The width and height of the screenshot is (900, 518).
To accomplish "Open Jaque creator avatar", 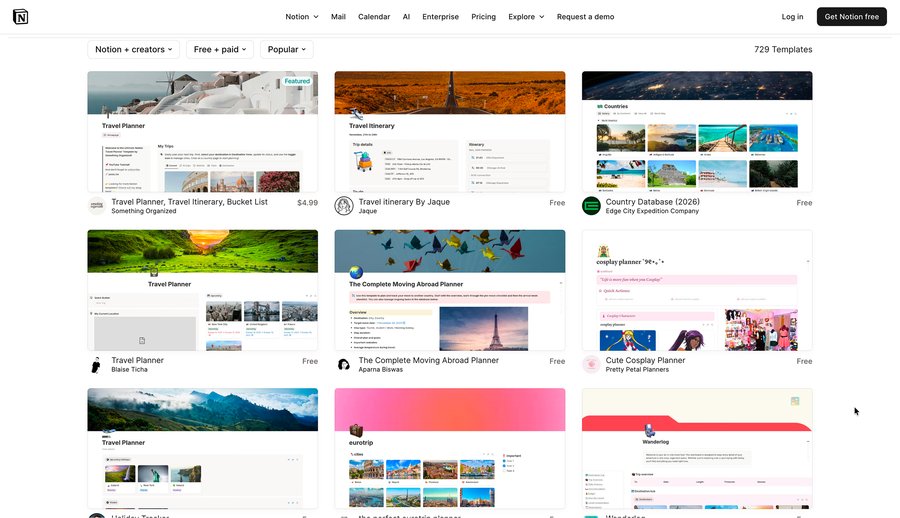I will pos(344,206).
